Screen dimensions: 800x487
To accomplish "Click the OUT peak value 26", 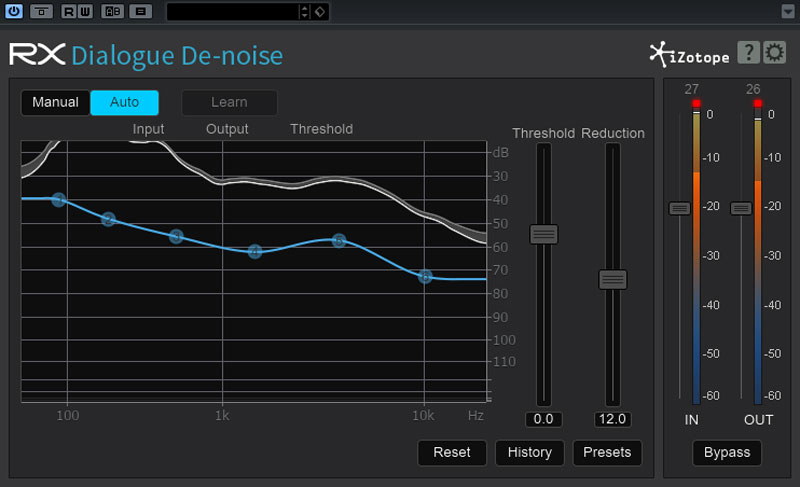I will click(x=753, y=89).
